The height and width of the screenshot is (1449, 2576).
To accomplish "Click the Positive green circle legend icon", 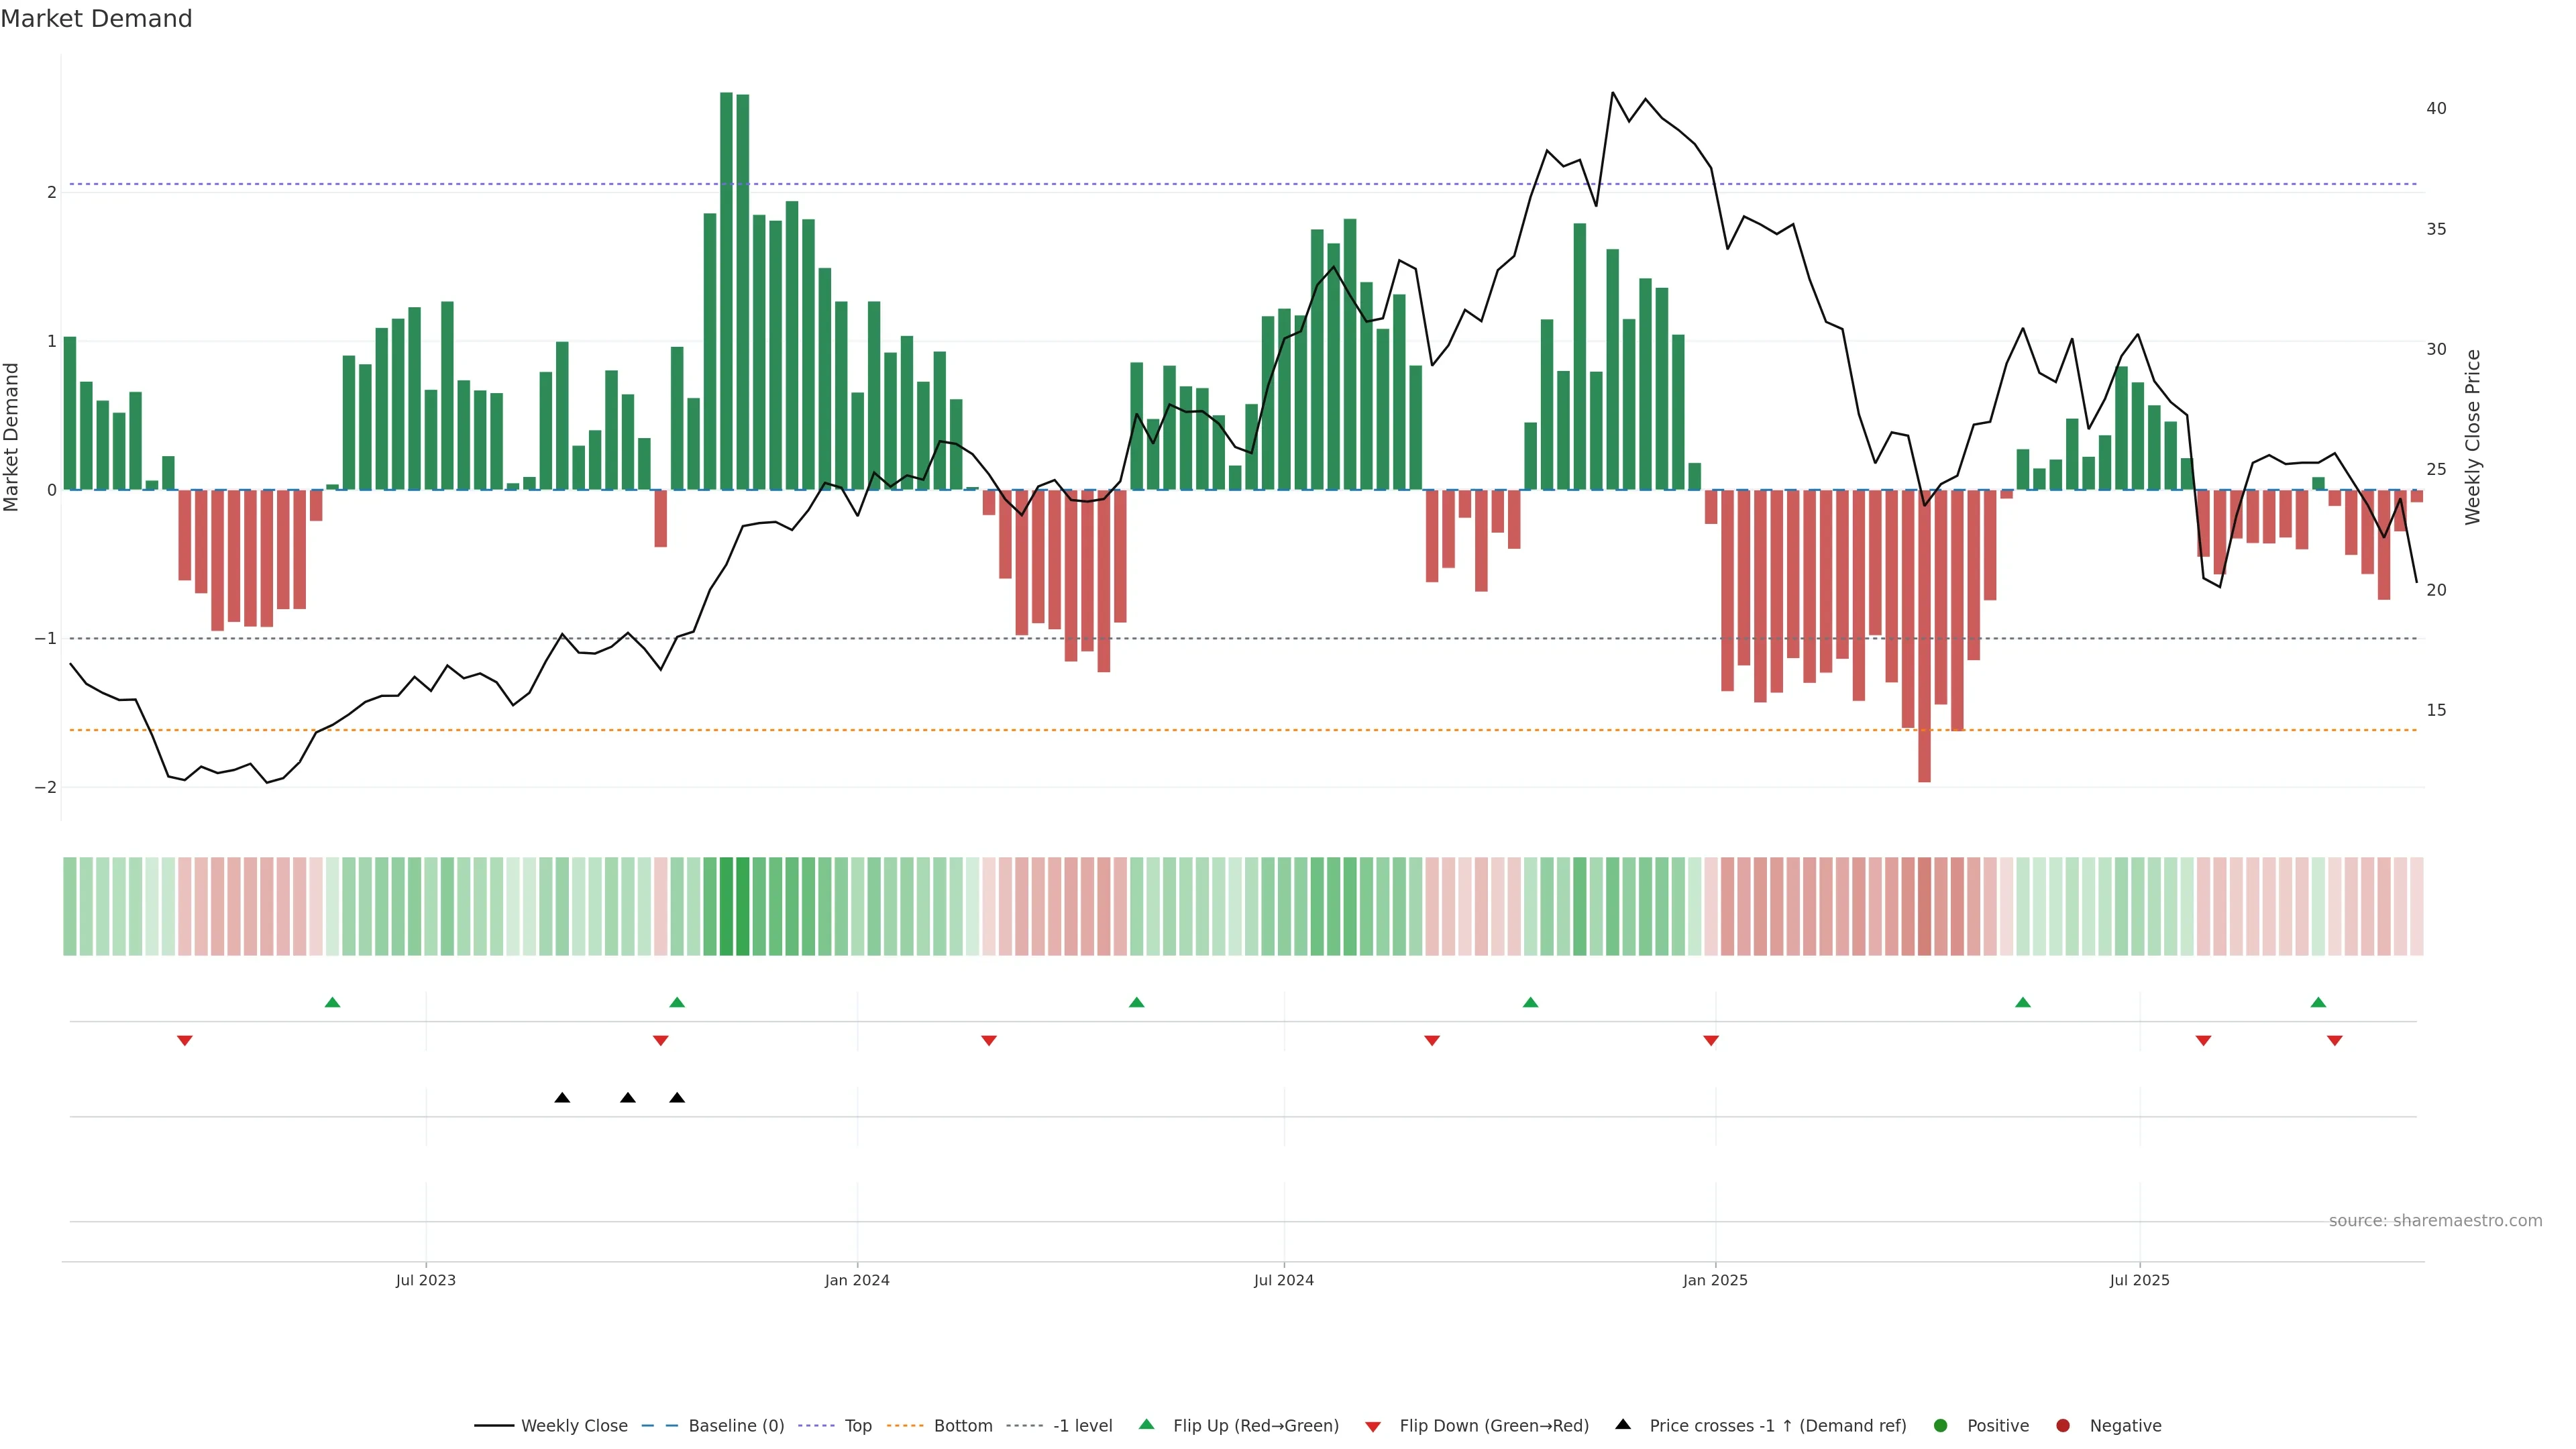I will click(1941, 1425).
